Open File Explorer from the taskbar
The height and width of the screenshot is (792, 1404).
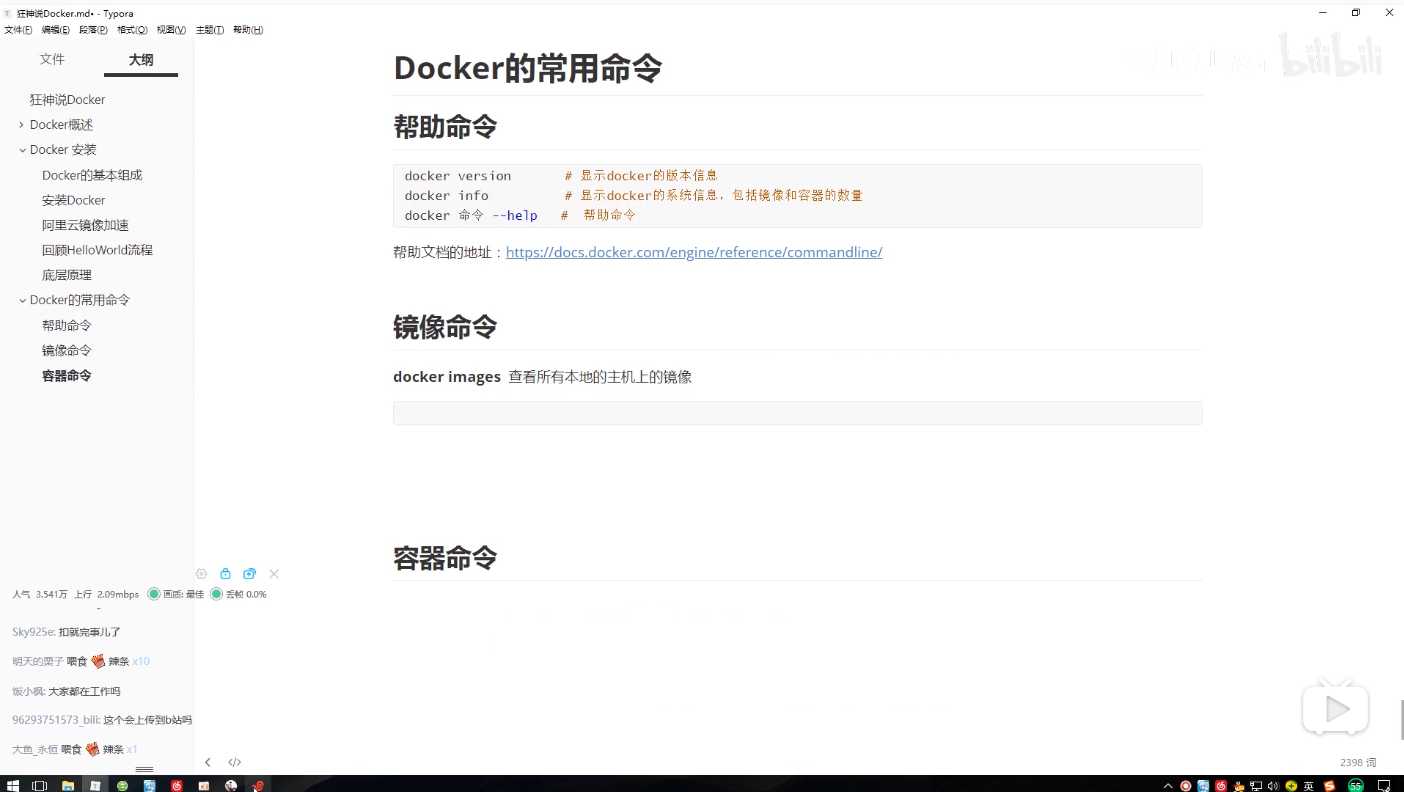click(x=68, y=785)
